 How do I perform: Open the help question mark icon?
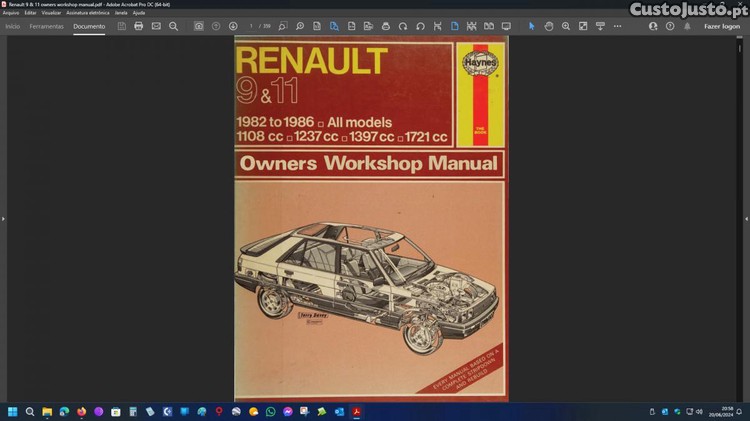point(671,26)
